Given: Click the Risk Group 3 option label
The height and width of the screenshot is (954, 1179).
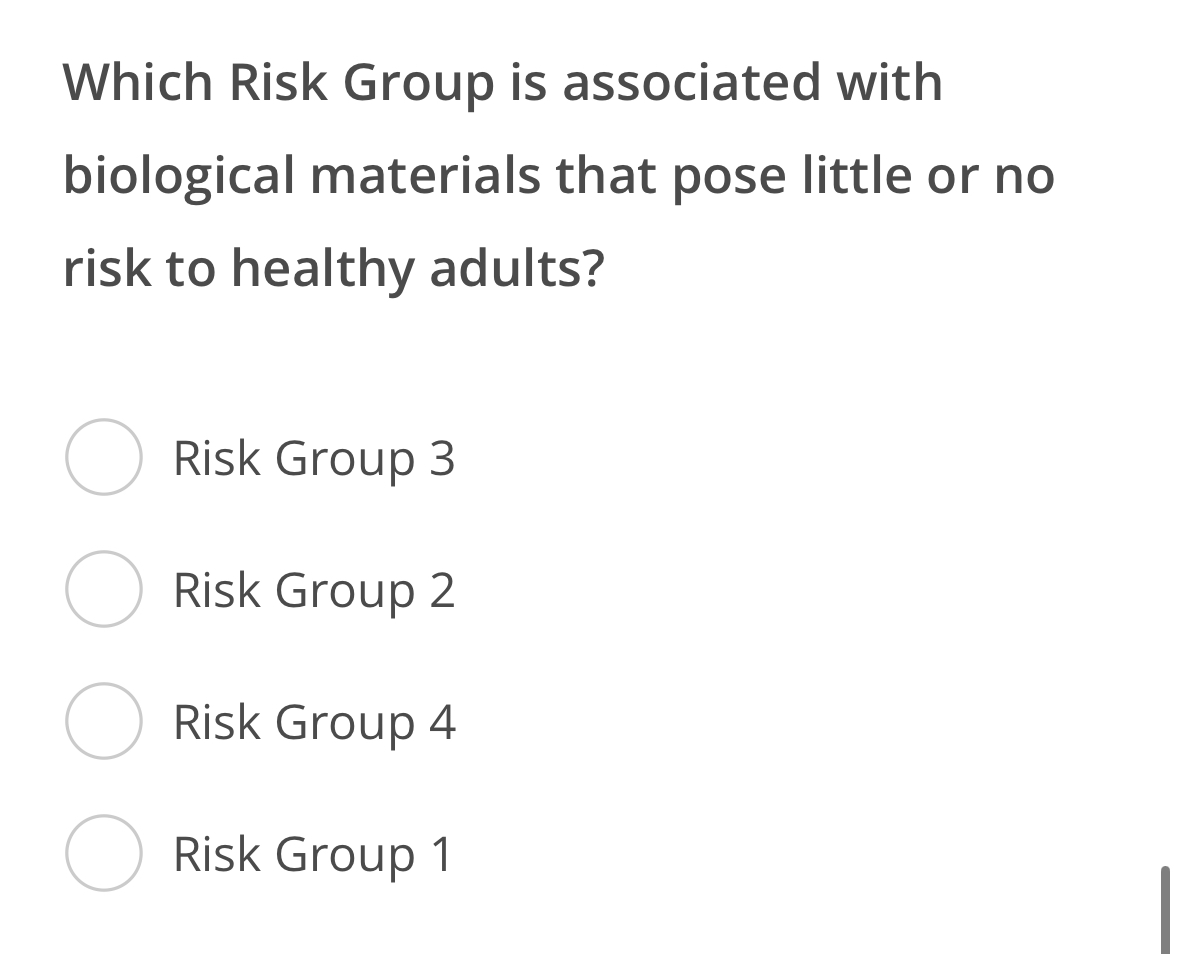Looking at the screenshot, I should [x=314, y=459].
